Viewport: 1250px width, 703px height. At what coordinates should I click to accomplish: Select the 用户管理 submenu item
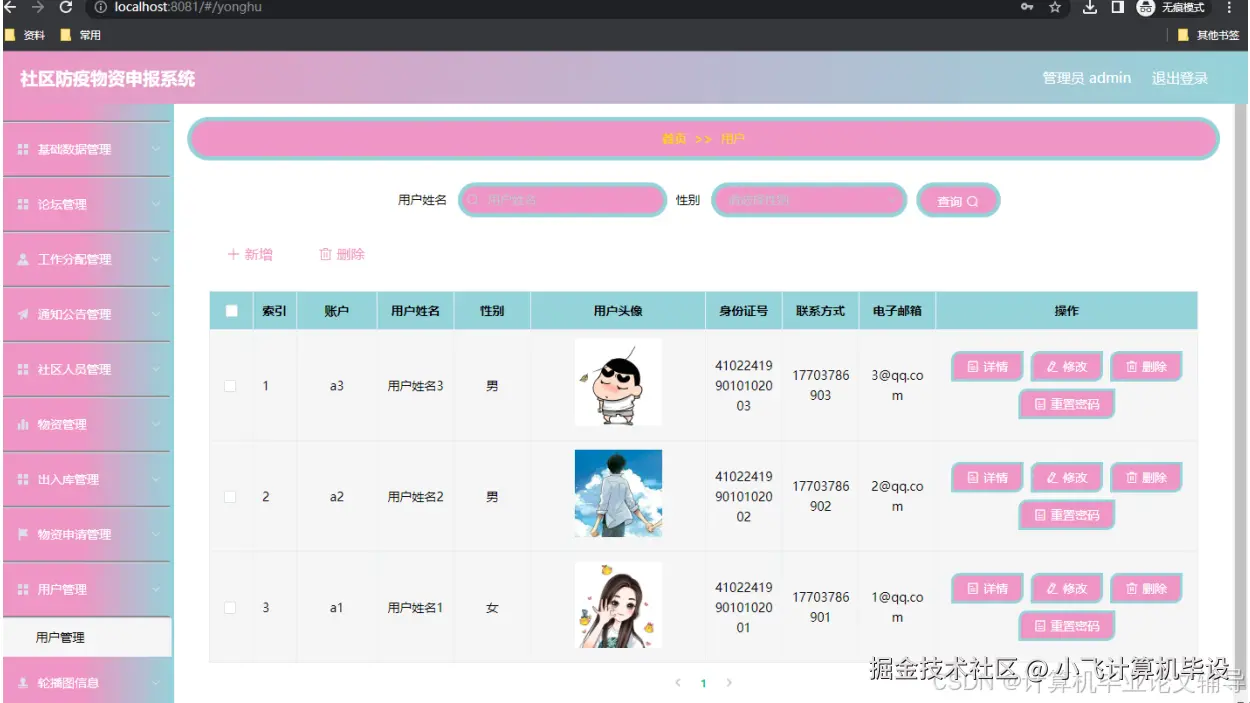[x=87, y=637]
